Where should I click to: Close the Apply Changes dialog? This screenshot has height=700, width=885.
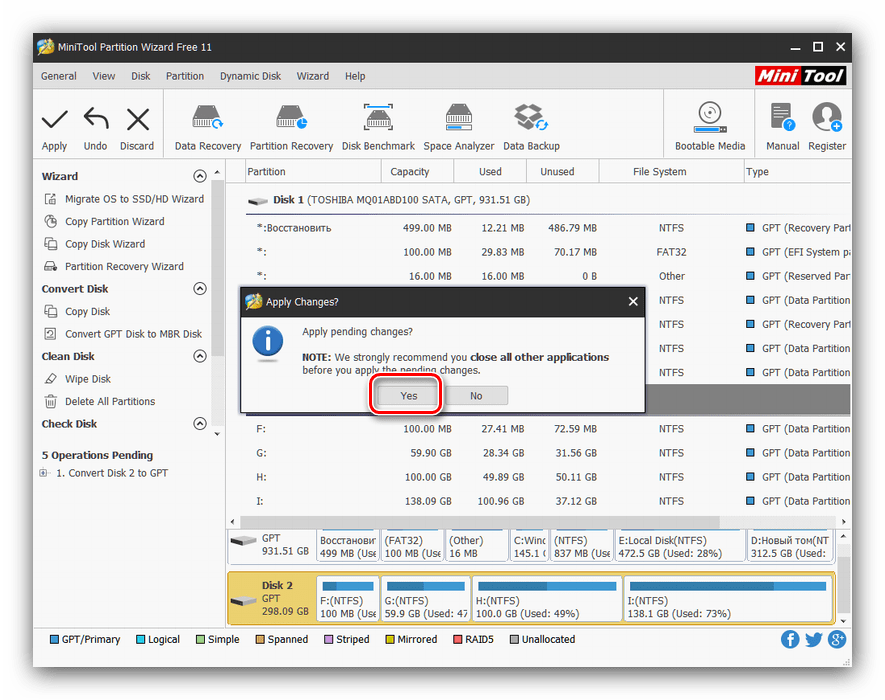(x=632, y=301)
